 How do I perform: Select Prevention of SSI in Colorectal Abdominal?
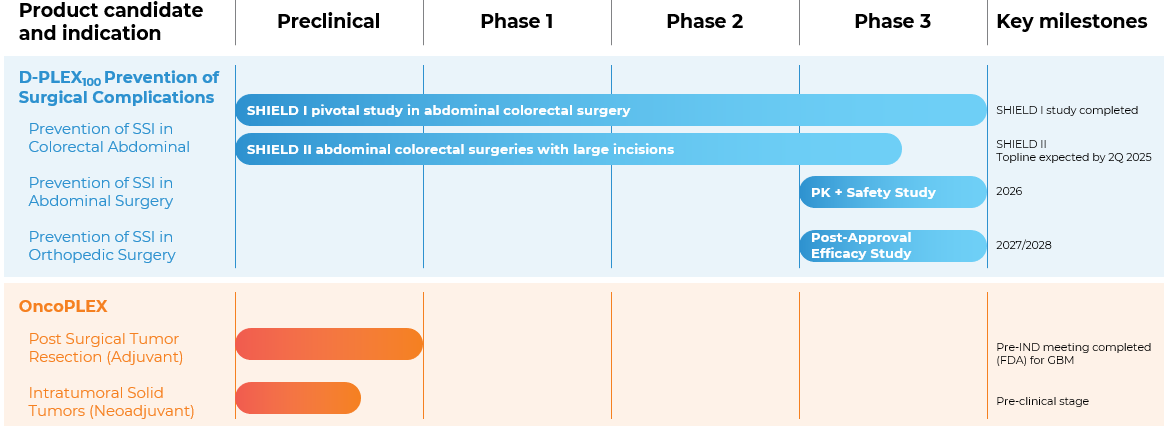tap(109, 138)
